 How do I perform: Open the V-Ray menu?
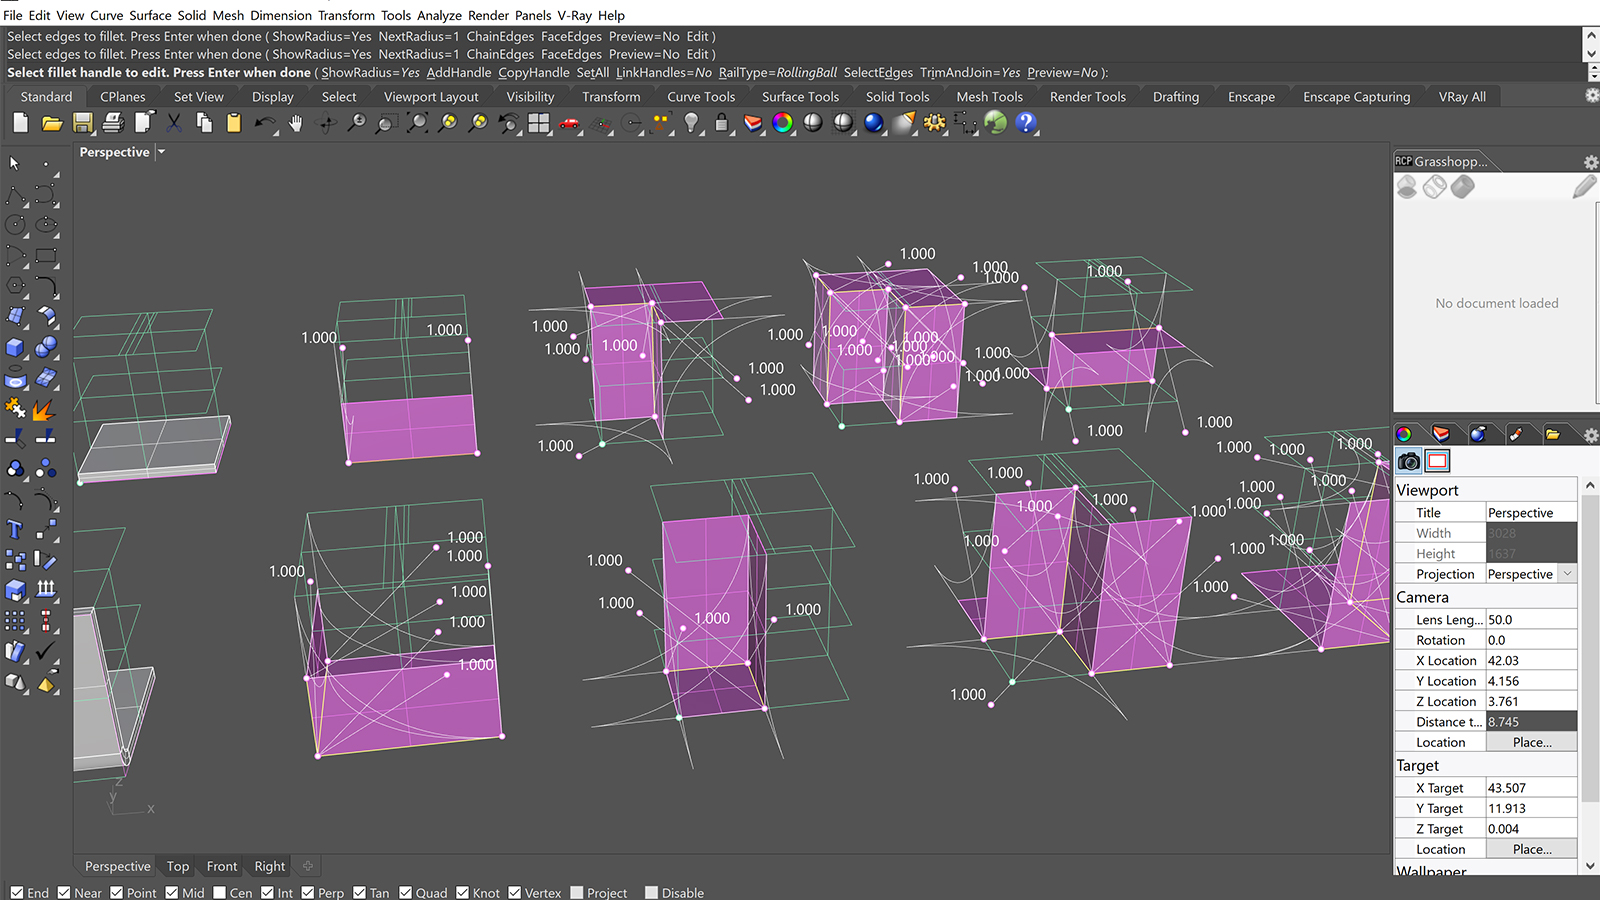click(x=575, y=15)
